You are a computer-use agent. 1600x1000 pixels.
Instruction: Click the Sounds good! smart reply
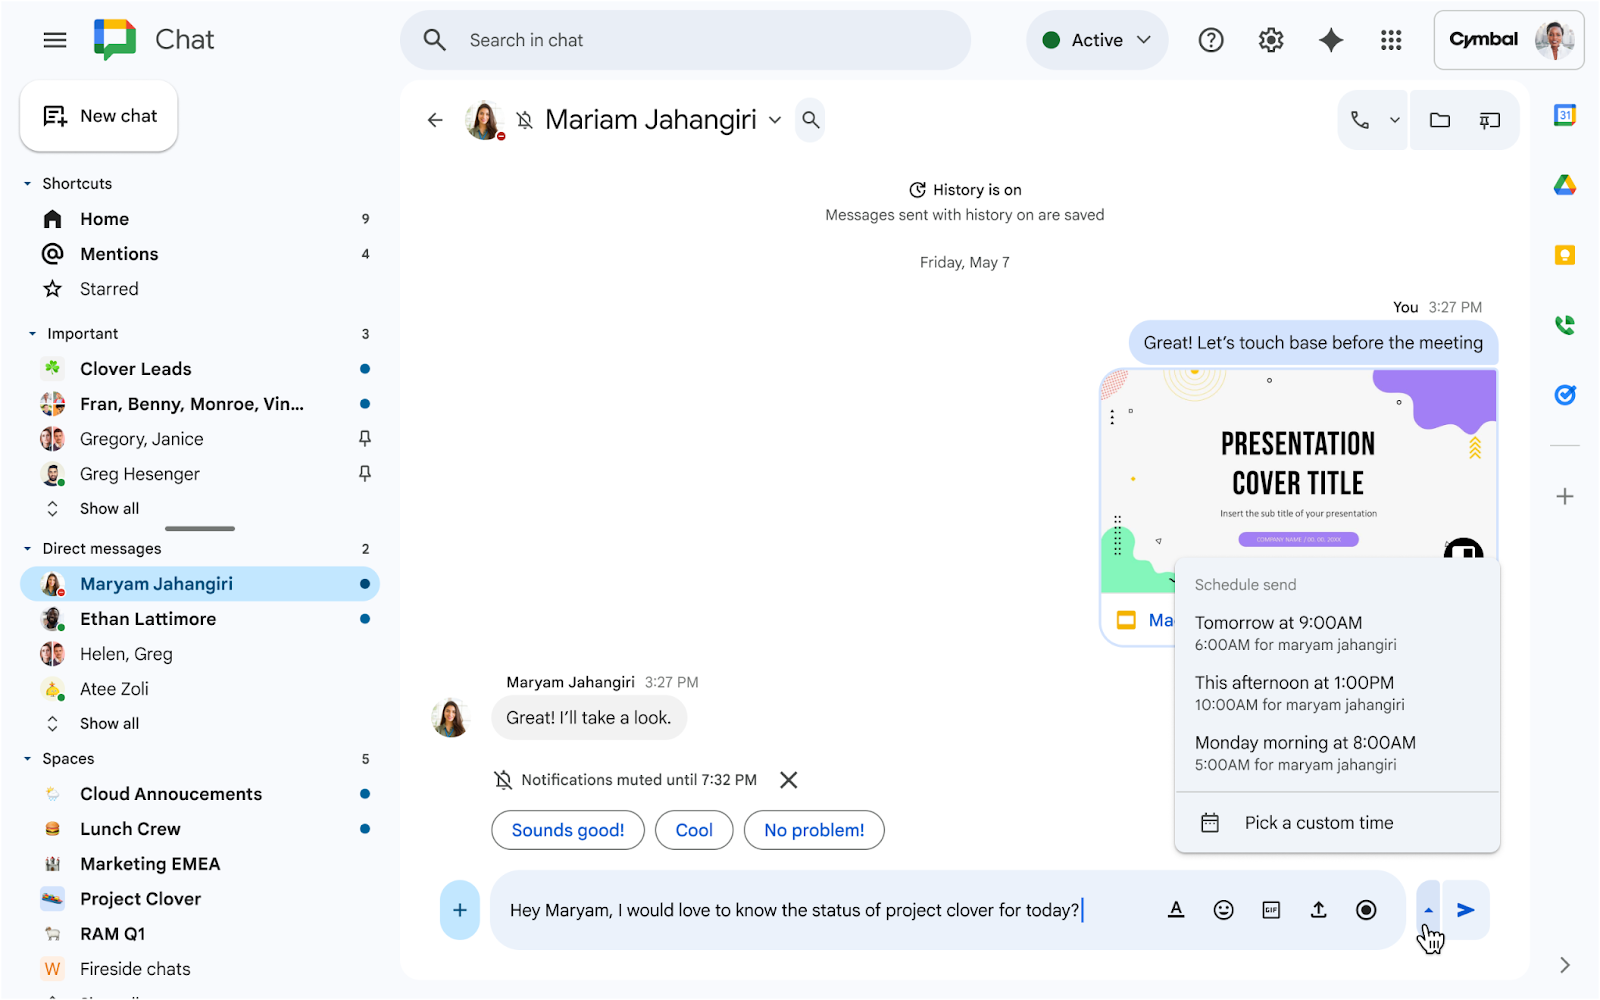click(567, 830)
